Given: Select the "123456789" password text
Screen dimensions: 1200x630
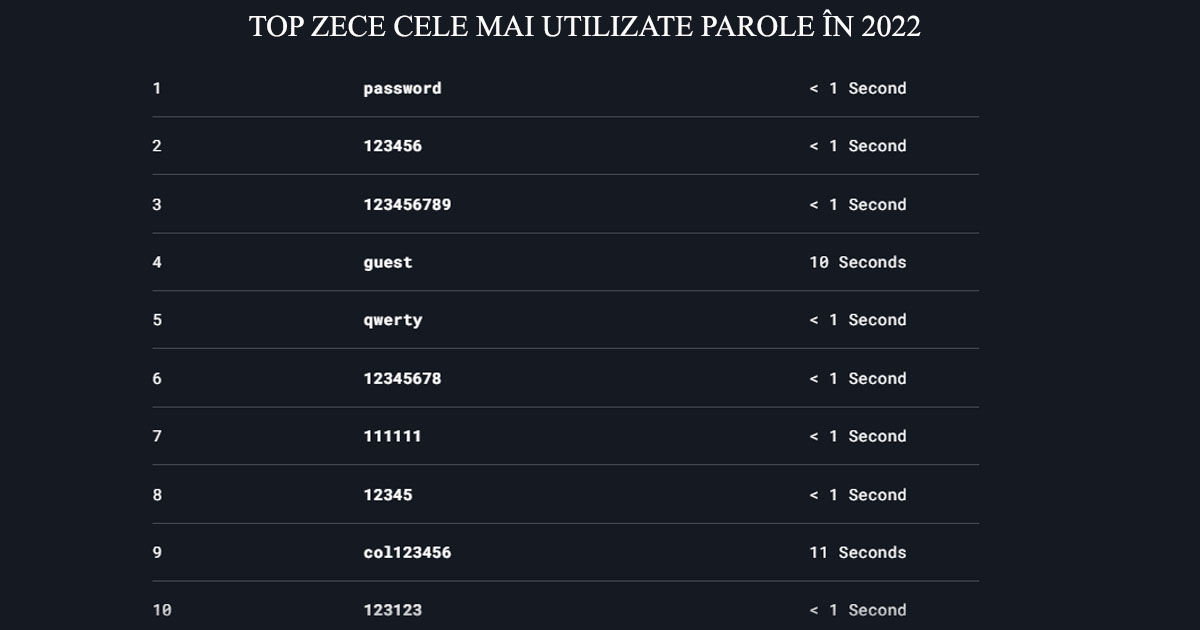Looking at the screenshot, I should pyautogui.click(x=407, y=204).
